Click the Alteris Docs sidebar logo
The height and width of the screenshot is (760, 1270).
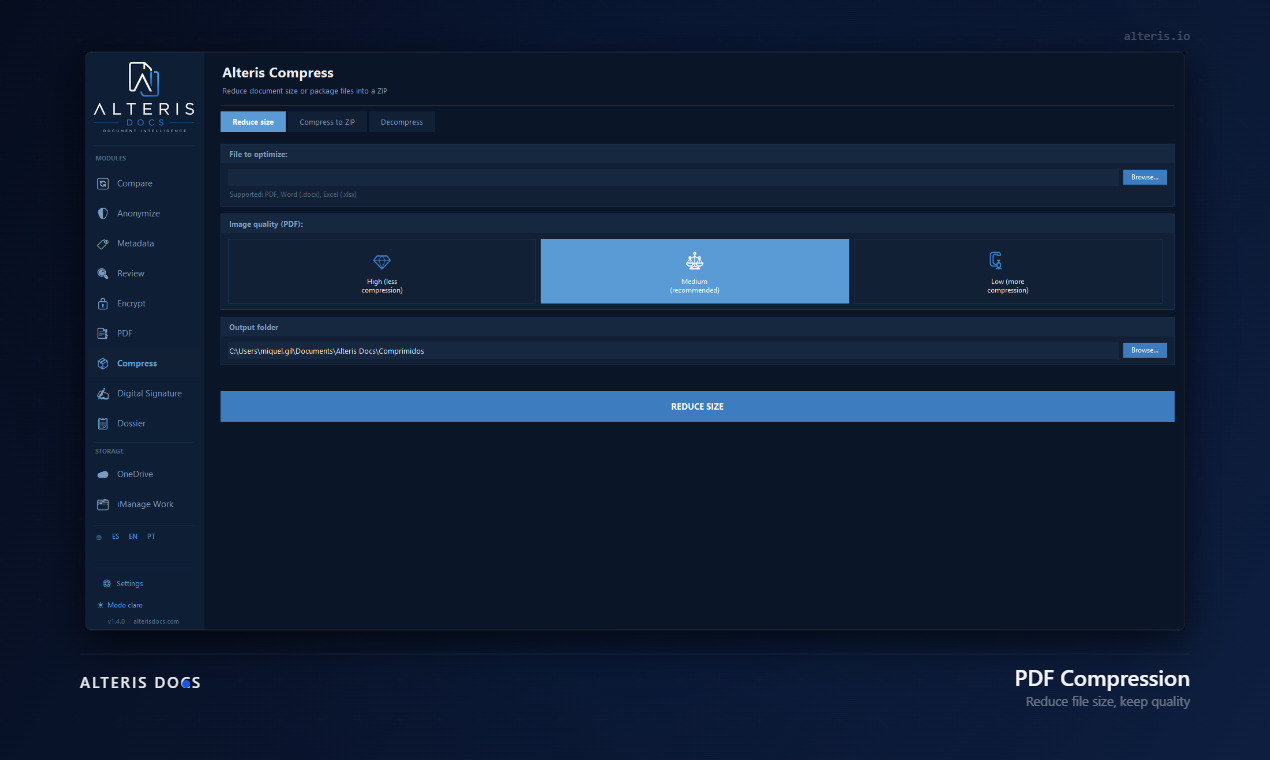coord(145,97)
